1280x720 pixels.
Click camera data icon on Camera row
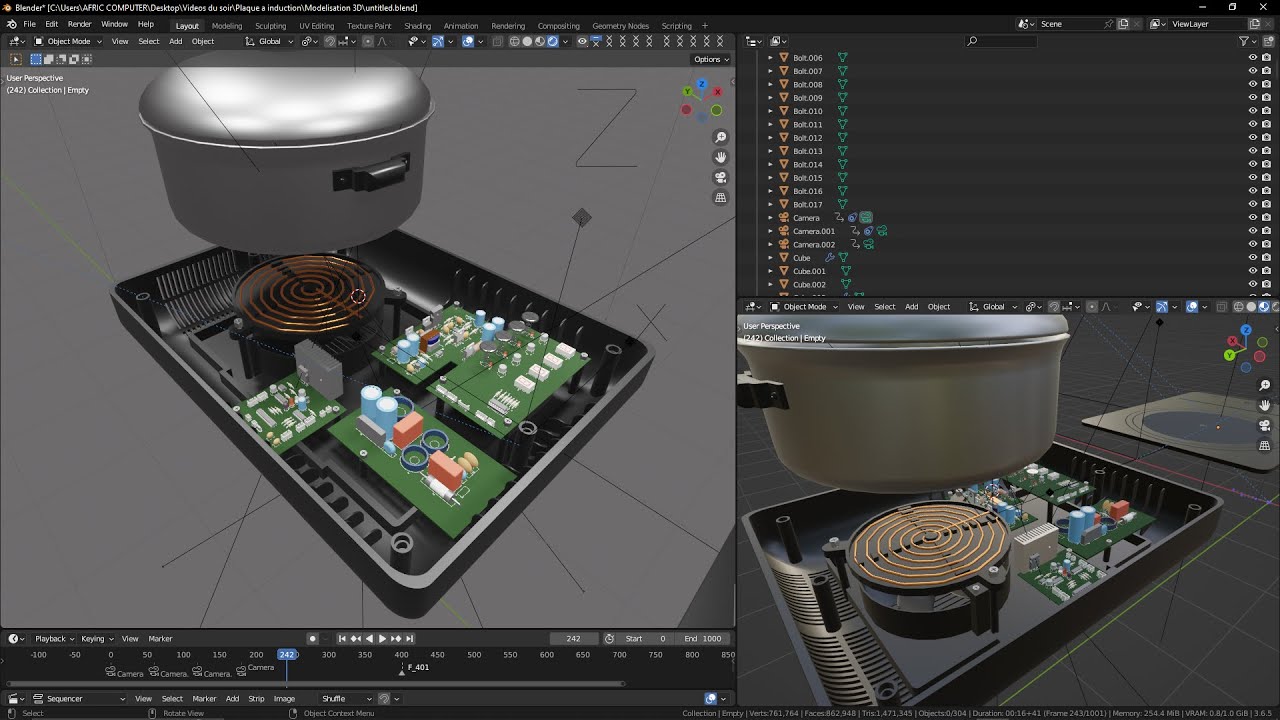point(866,217)
